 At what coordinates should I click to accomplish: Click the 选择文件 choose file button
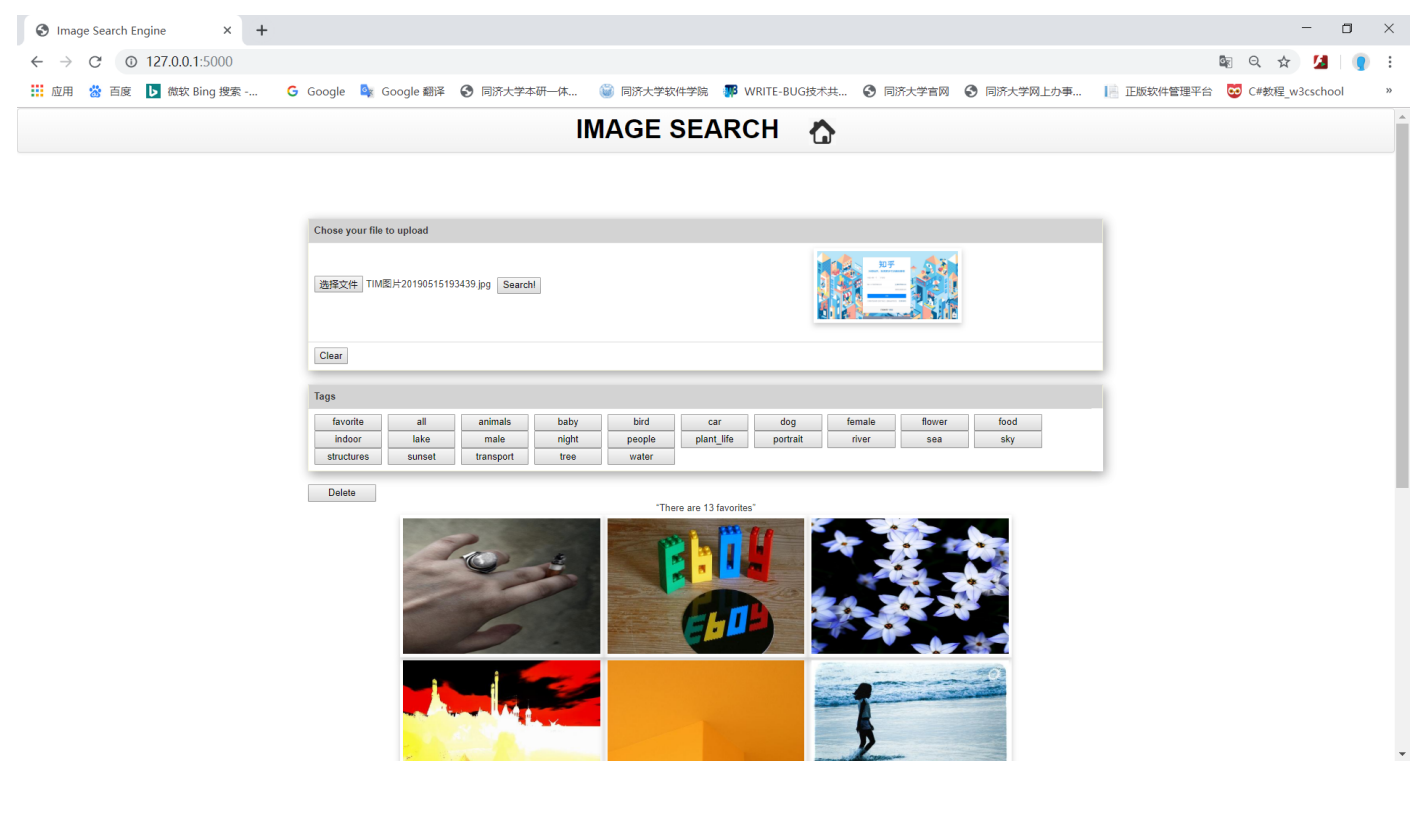pos(338,285)
